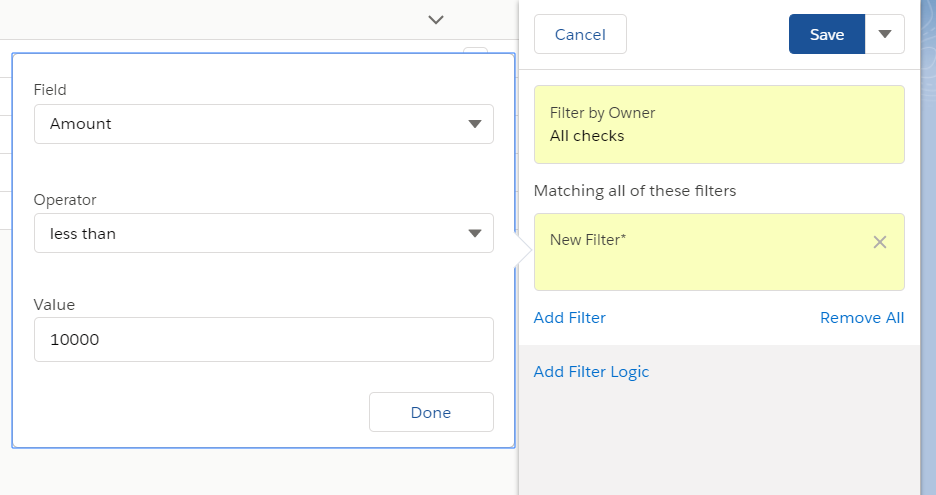This screenshot has height=495, width=936.
Task: Click the Field dropdown arrow icon
Action: (x=475, y=124)
